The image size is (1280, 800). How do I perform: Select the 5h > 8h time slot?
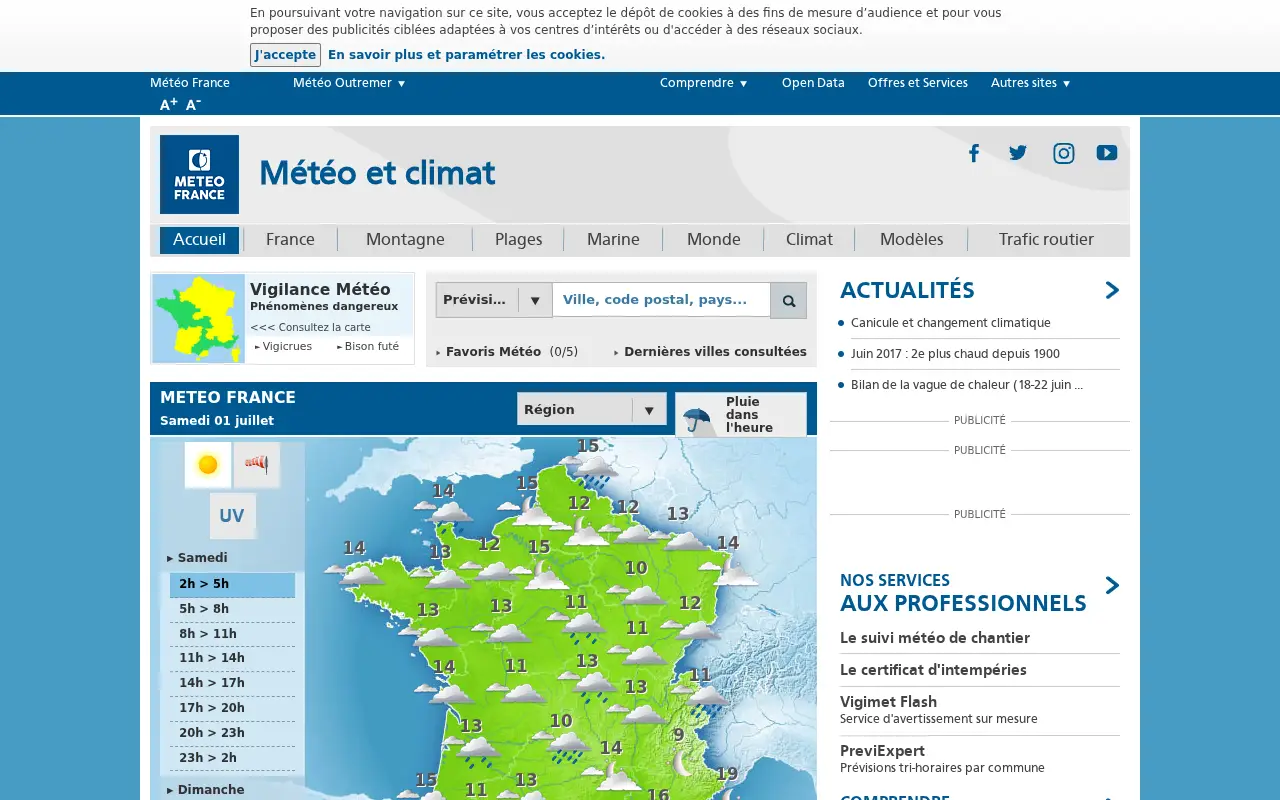(232, 609)
